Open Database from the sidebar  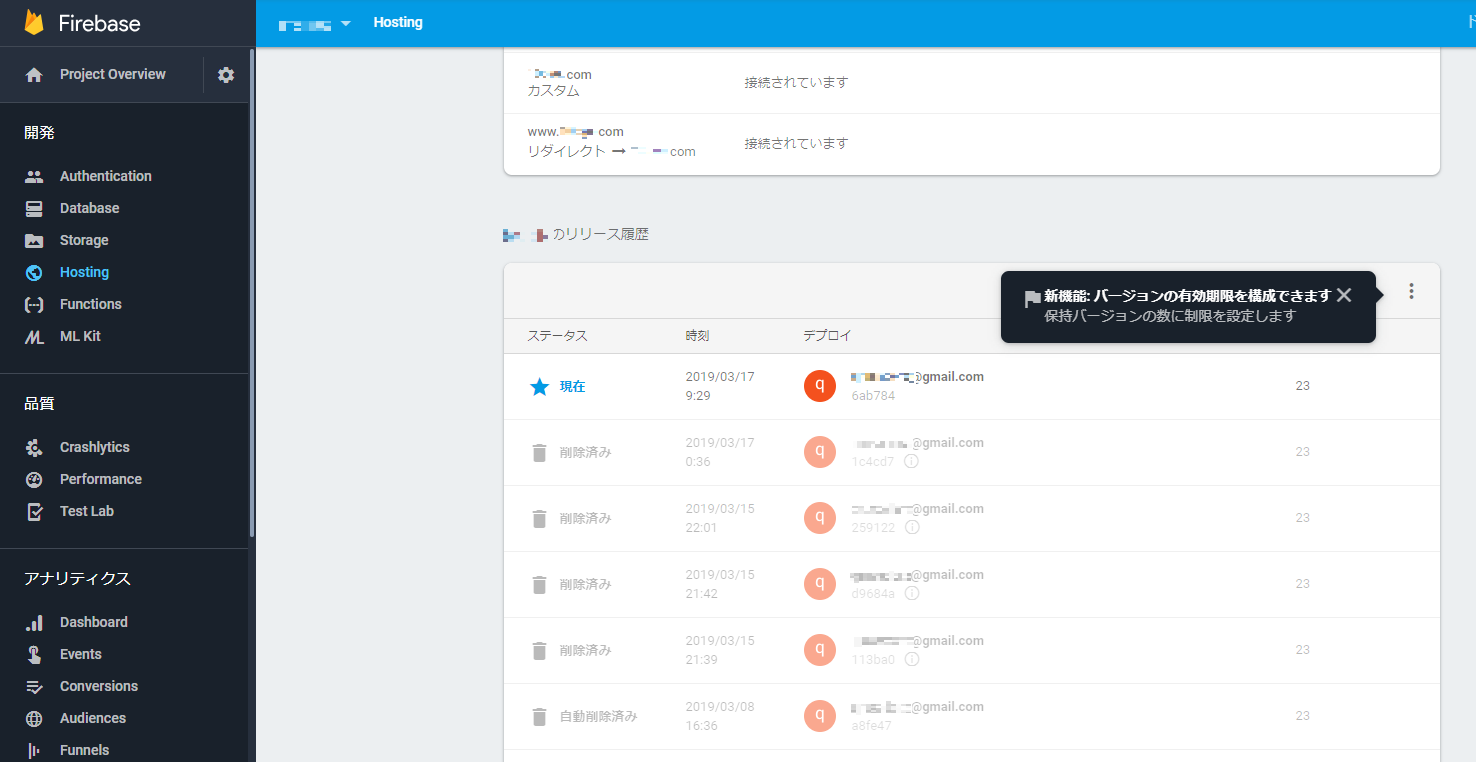click(x=89, y=208)
